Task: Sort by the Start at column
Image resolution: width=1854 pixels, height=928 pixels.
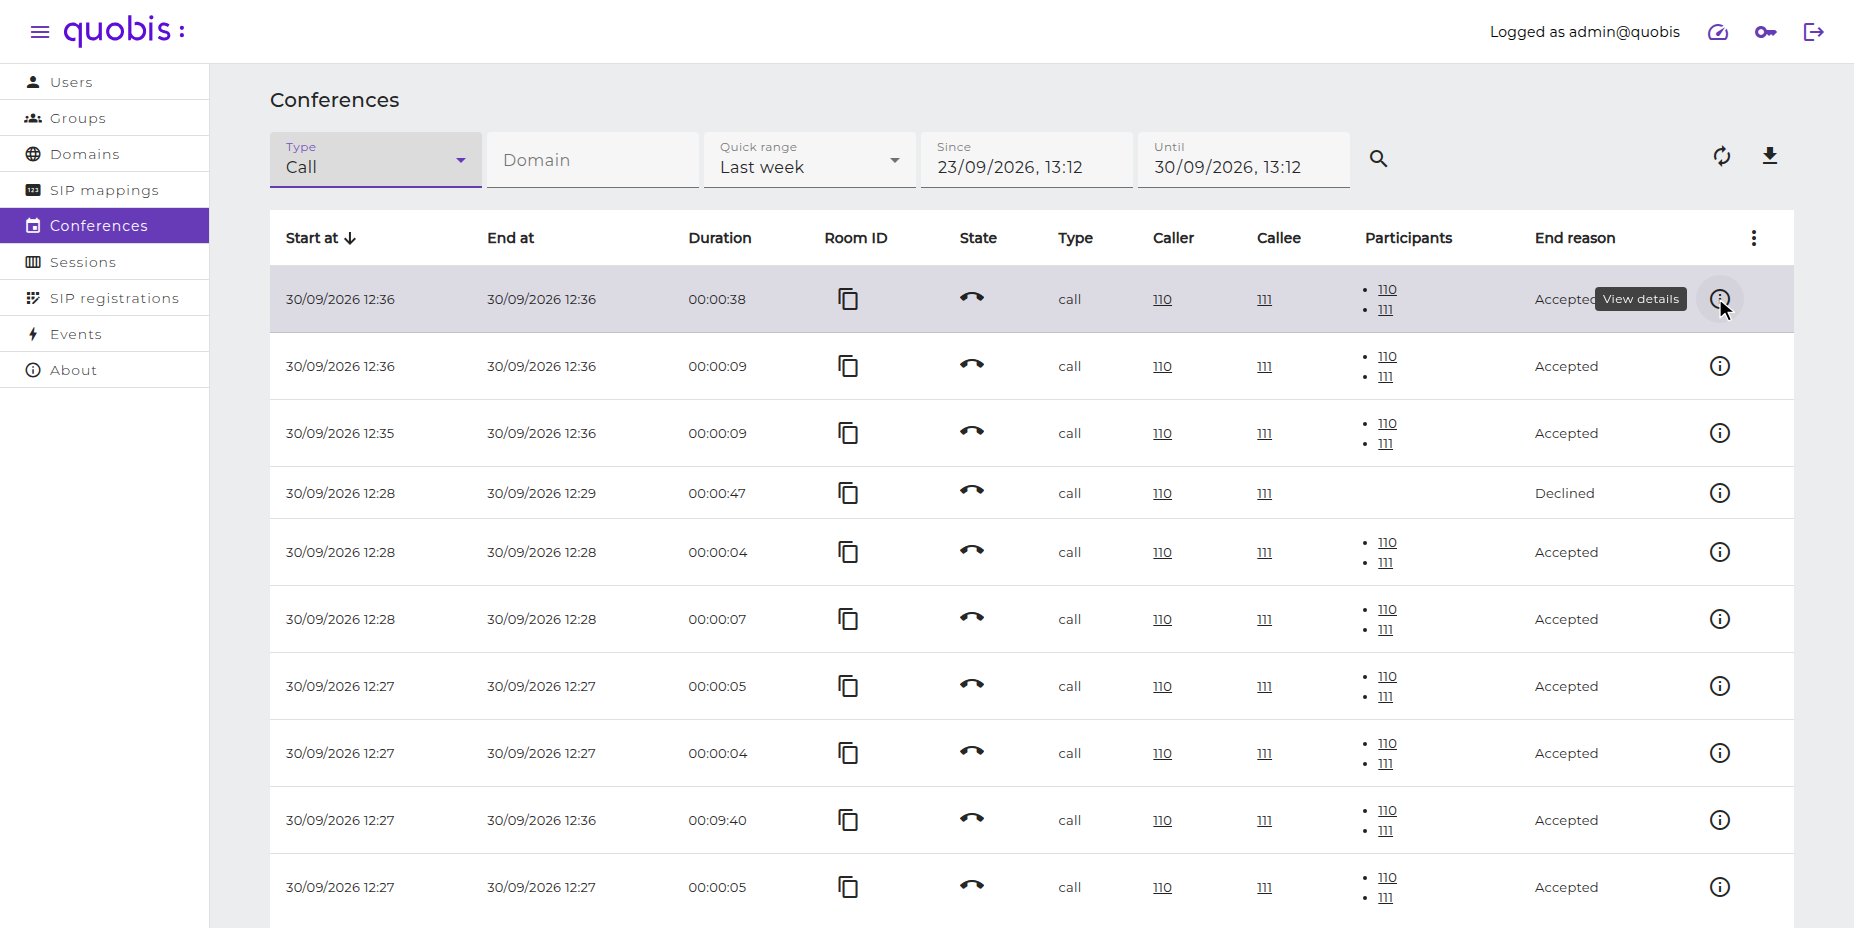Action: pyautogui.click(x=321, y=238)
